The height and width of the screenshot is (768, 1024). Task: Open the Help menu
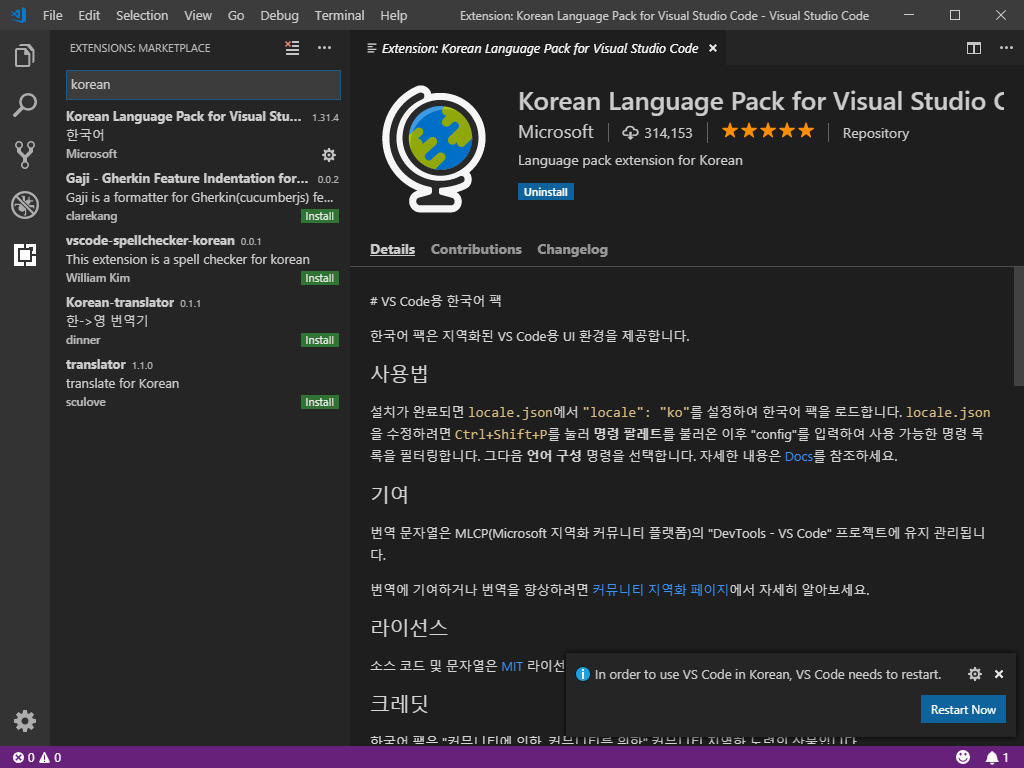pos(394,15)
